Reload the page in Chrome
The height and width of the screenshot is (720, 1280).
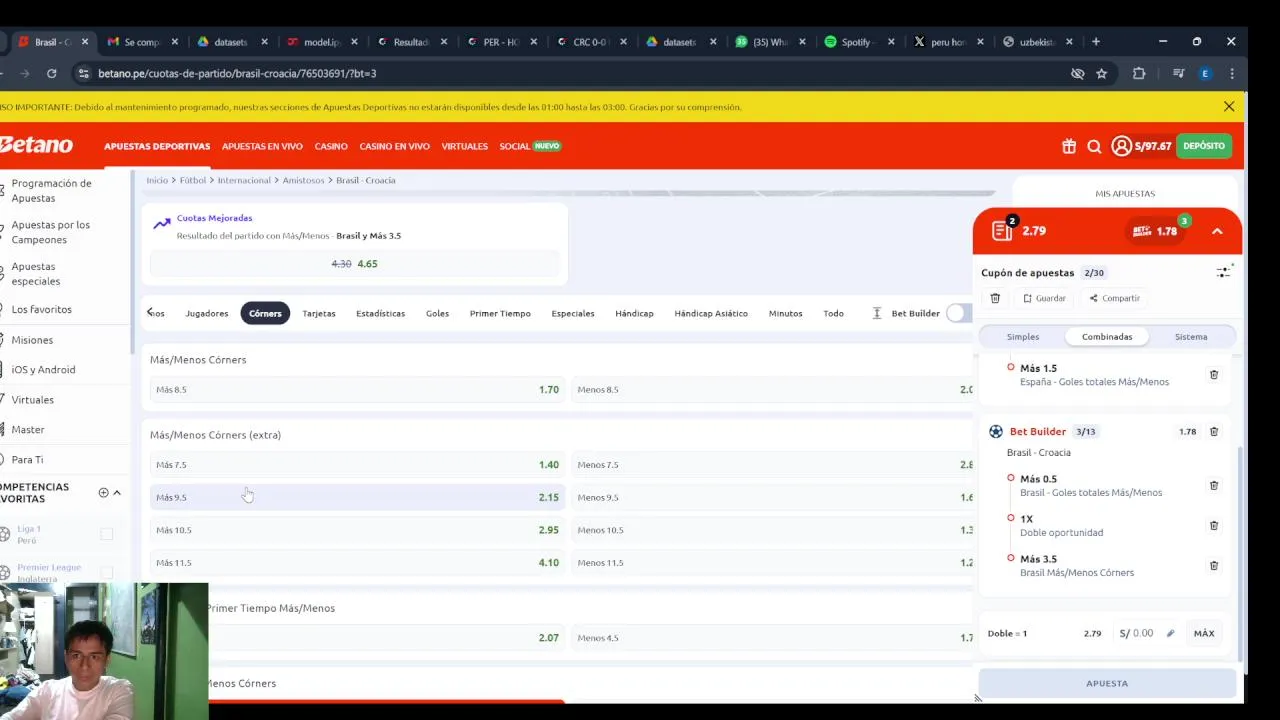51,73
